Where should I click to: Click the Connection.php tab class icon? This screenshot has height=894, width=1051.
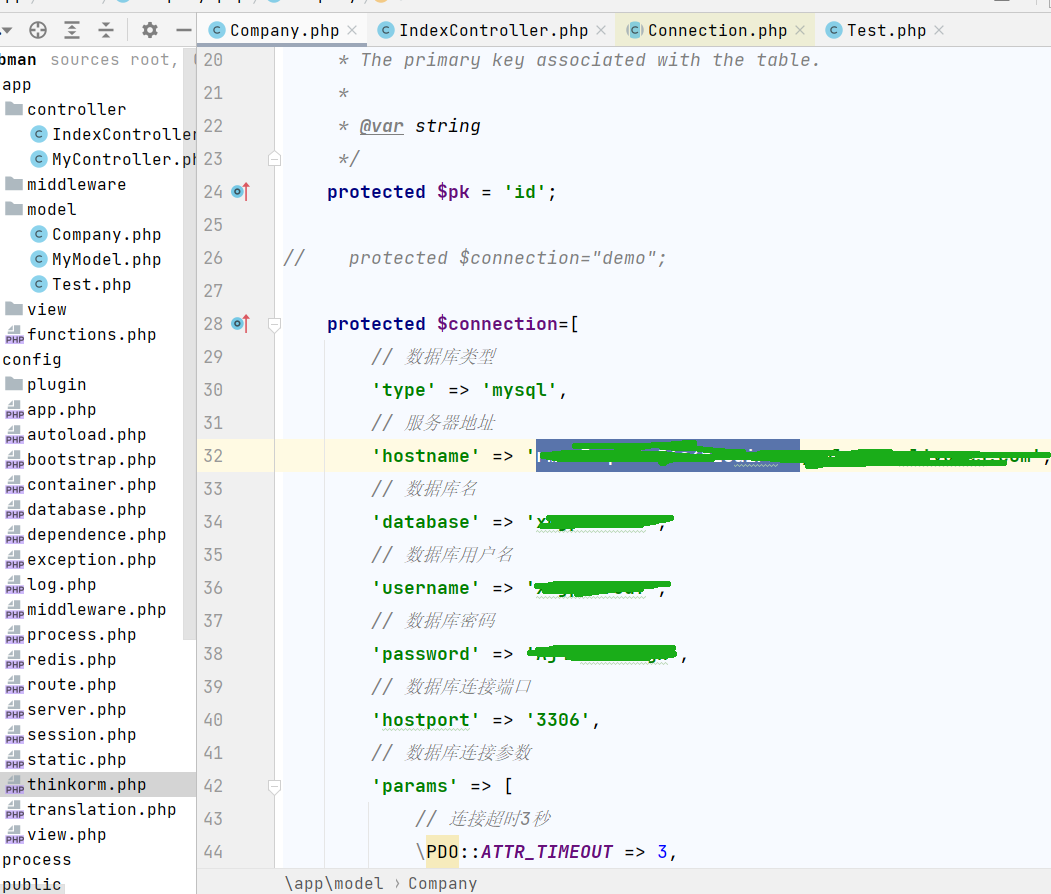634,30
